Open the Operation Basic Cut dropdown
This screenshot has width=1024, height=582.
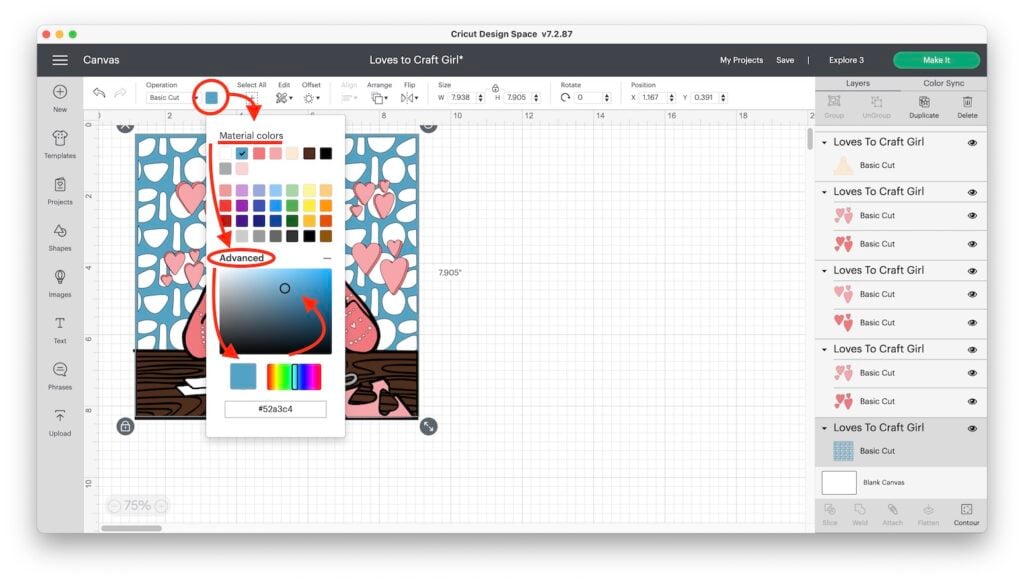(171, 98)
